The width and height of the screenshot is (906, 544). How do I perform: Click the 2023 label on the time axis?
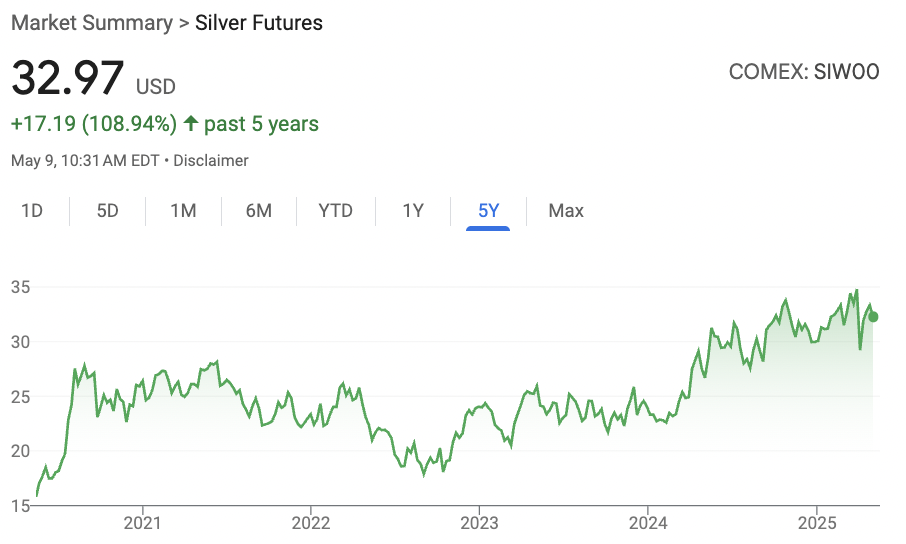(x=479, y=523)
